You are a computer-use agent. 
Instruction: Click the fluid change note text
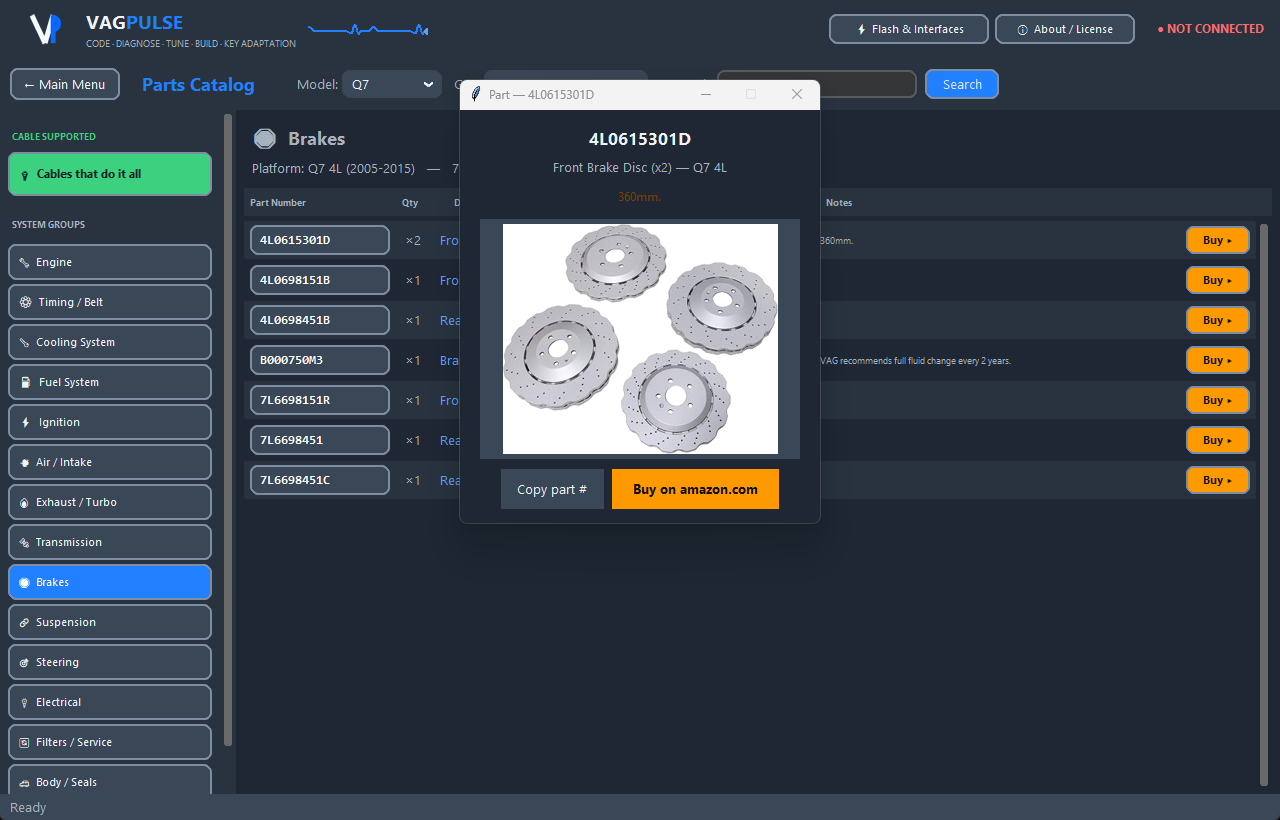915,360
